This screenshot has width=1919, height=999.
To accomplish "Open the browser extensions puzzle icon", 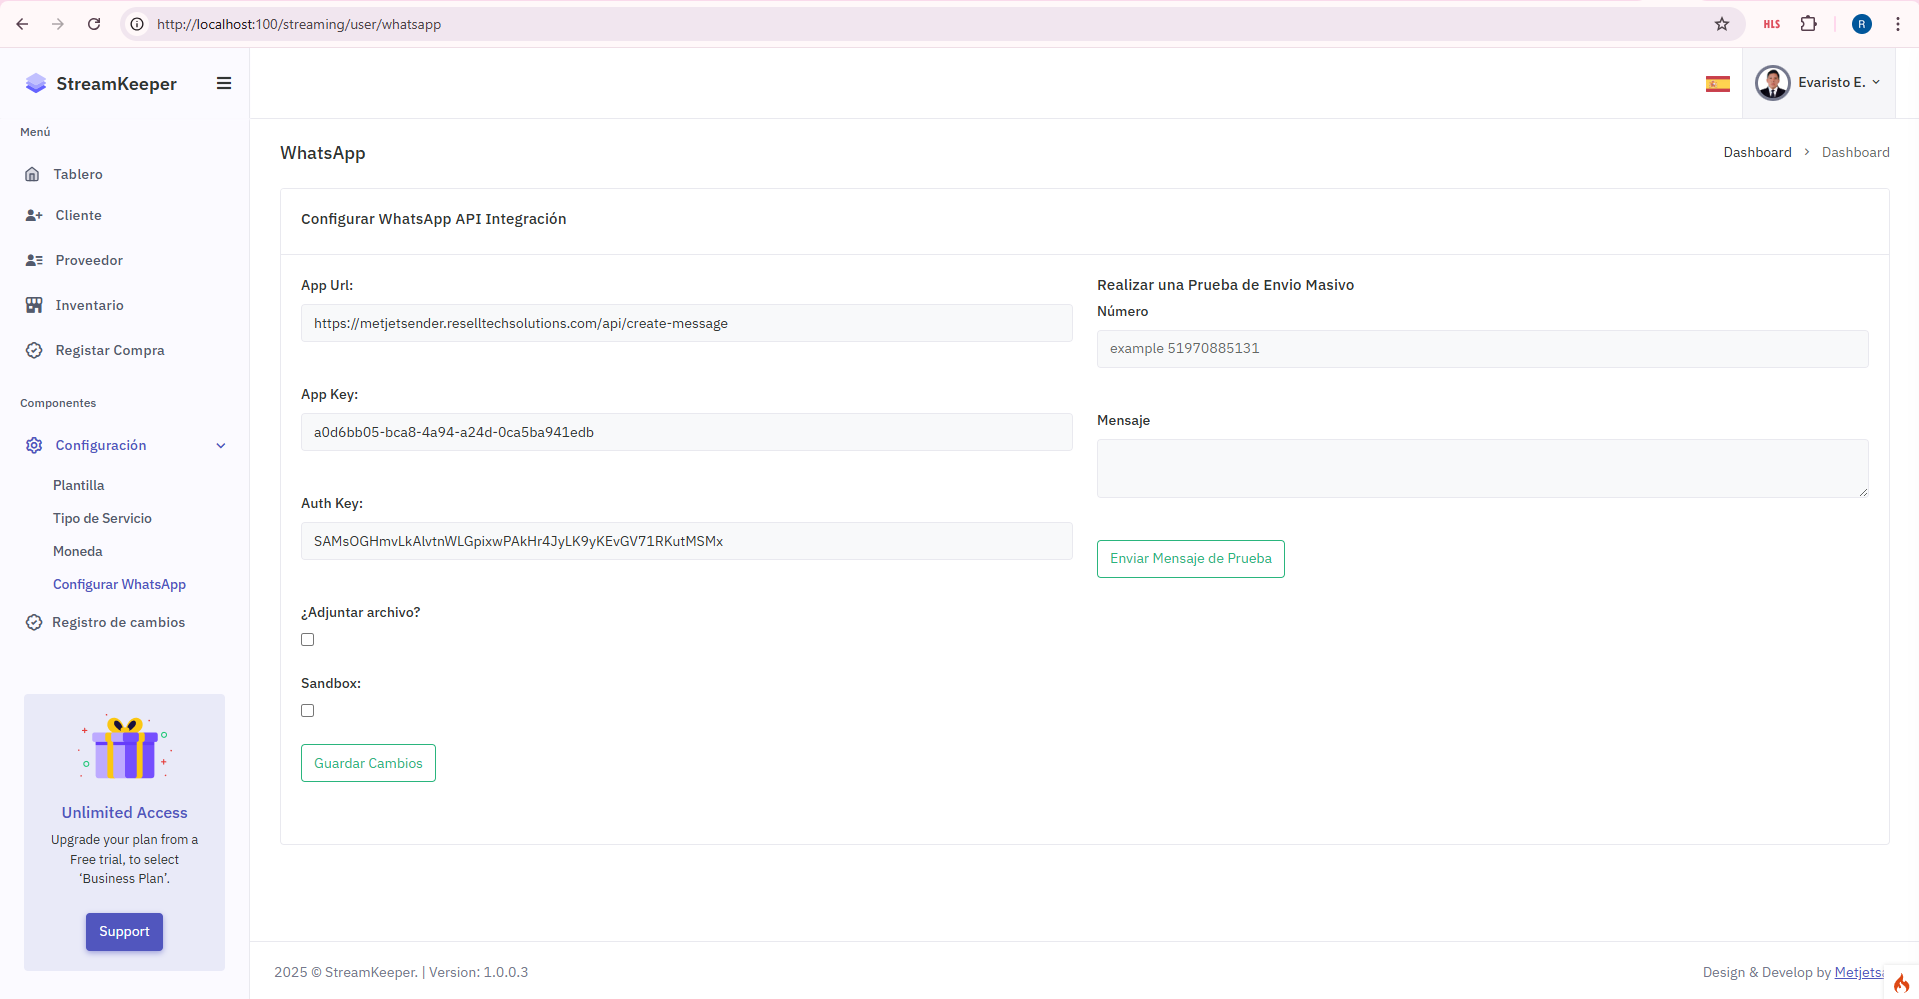I will (x=1809, y=24).
